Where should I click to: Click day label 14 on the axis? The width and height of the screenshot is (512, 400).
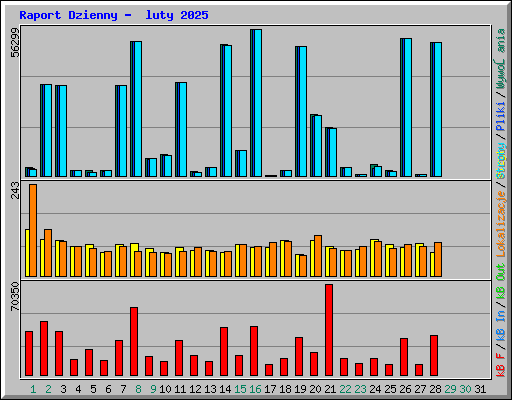225,389
